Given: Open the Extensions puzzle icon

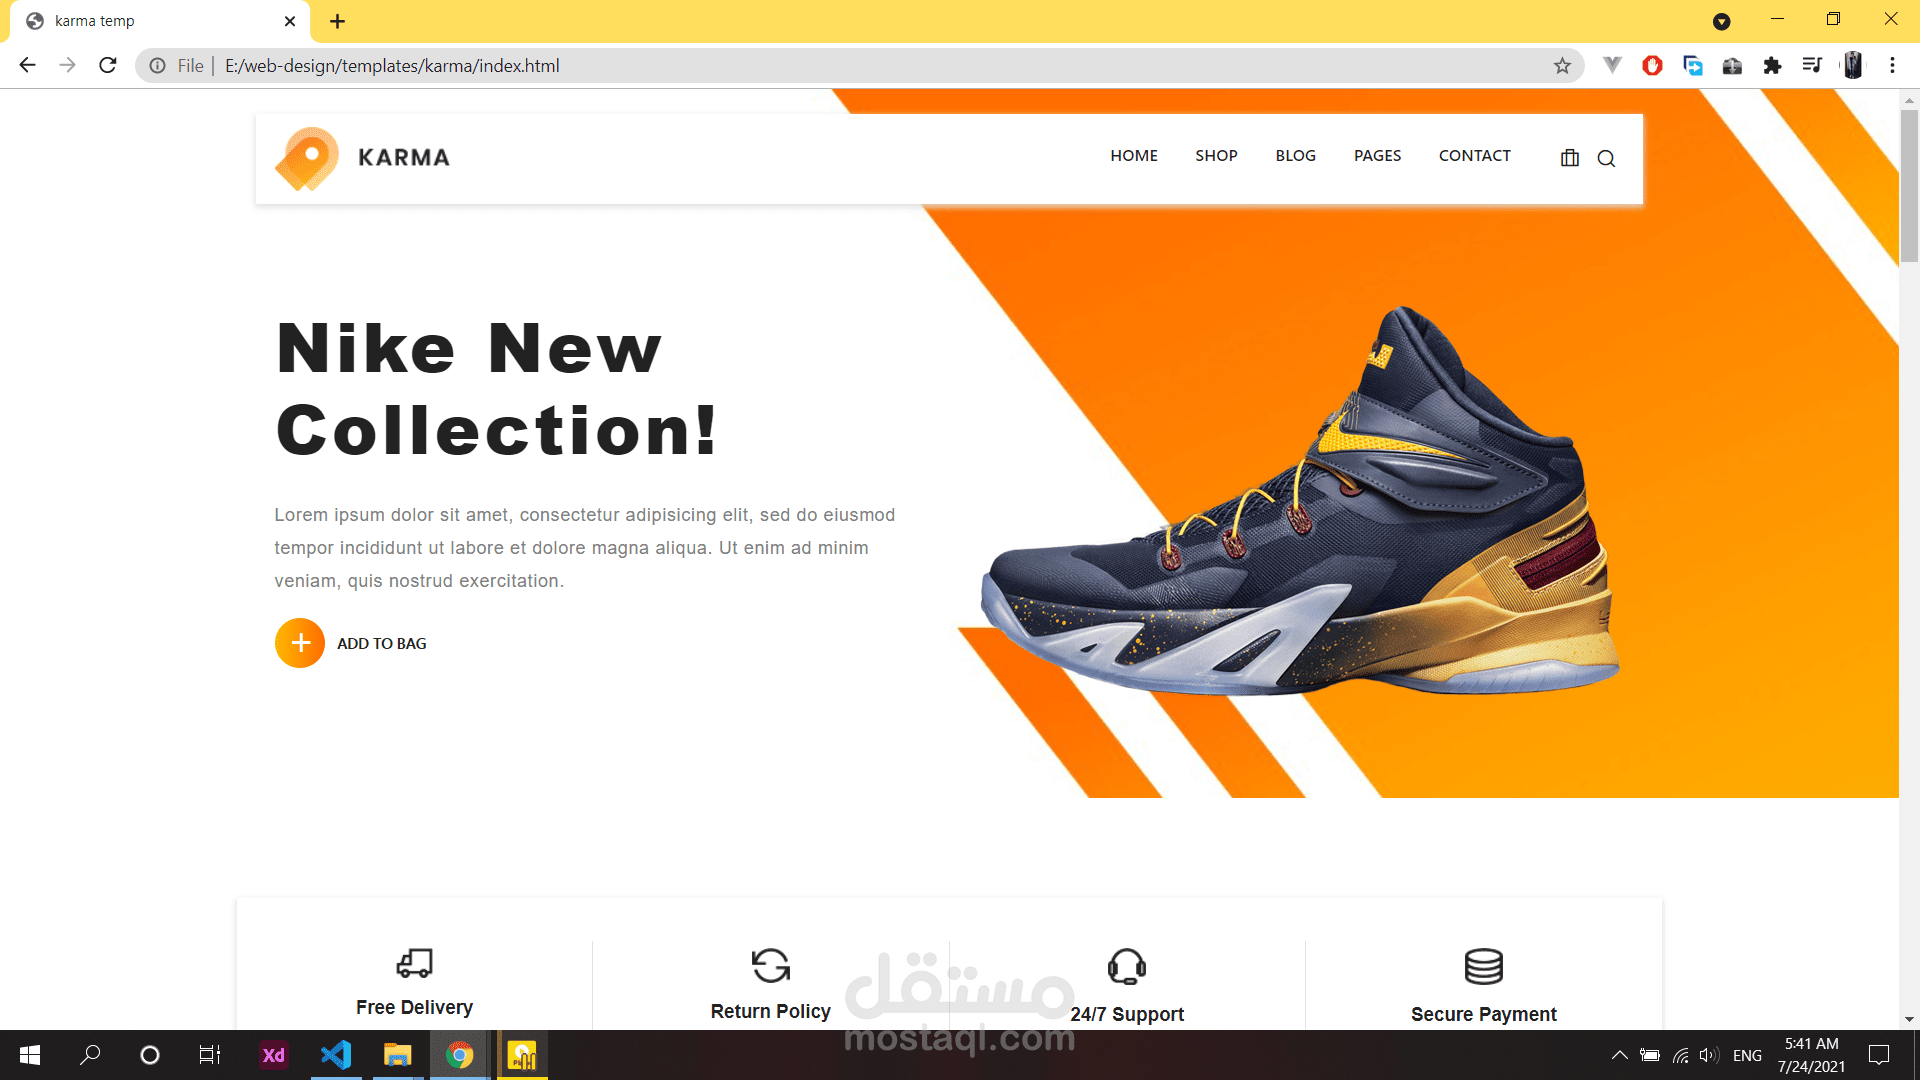Looking at the screenshot, I should 1772,66.
